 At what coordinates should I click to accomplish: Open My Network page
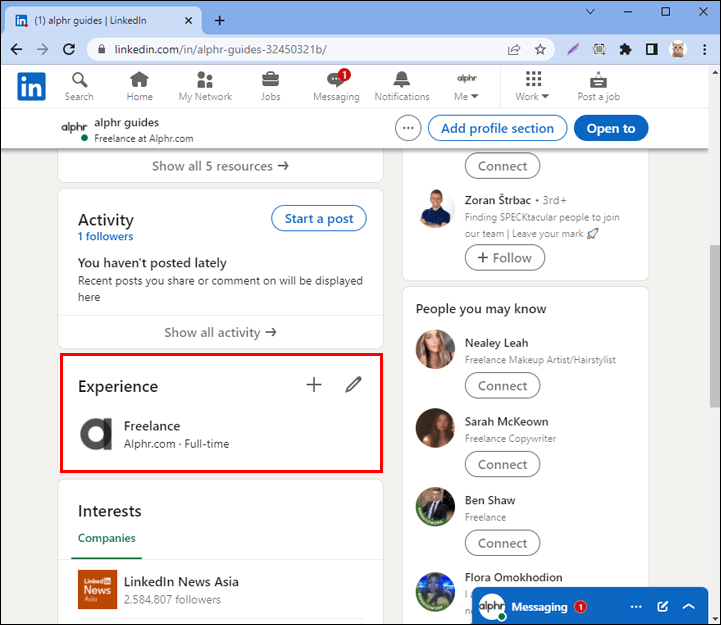[x=205, y=86]
